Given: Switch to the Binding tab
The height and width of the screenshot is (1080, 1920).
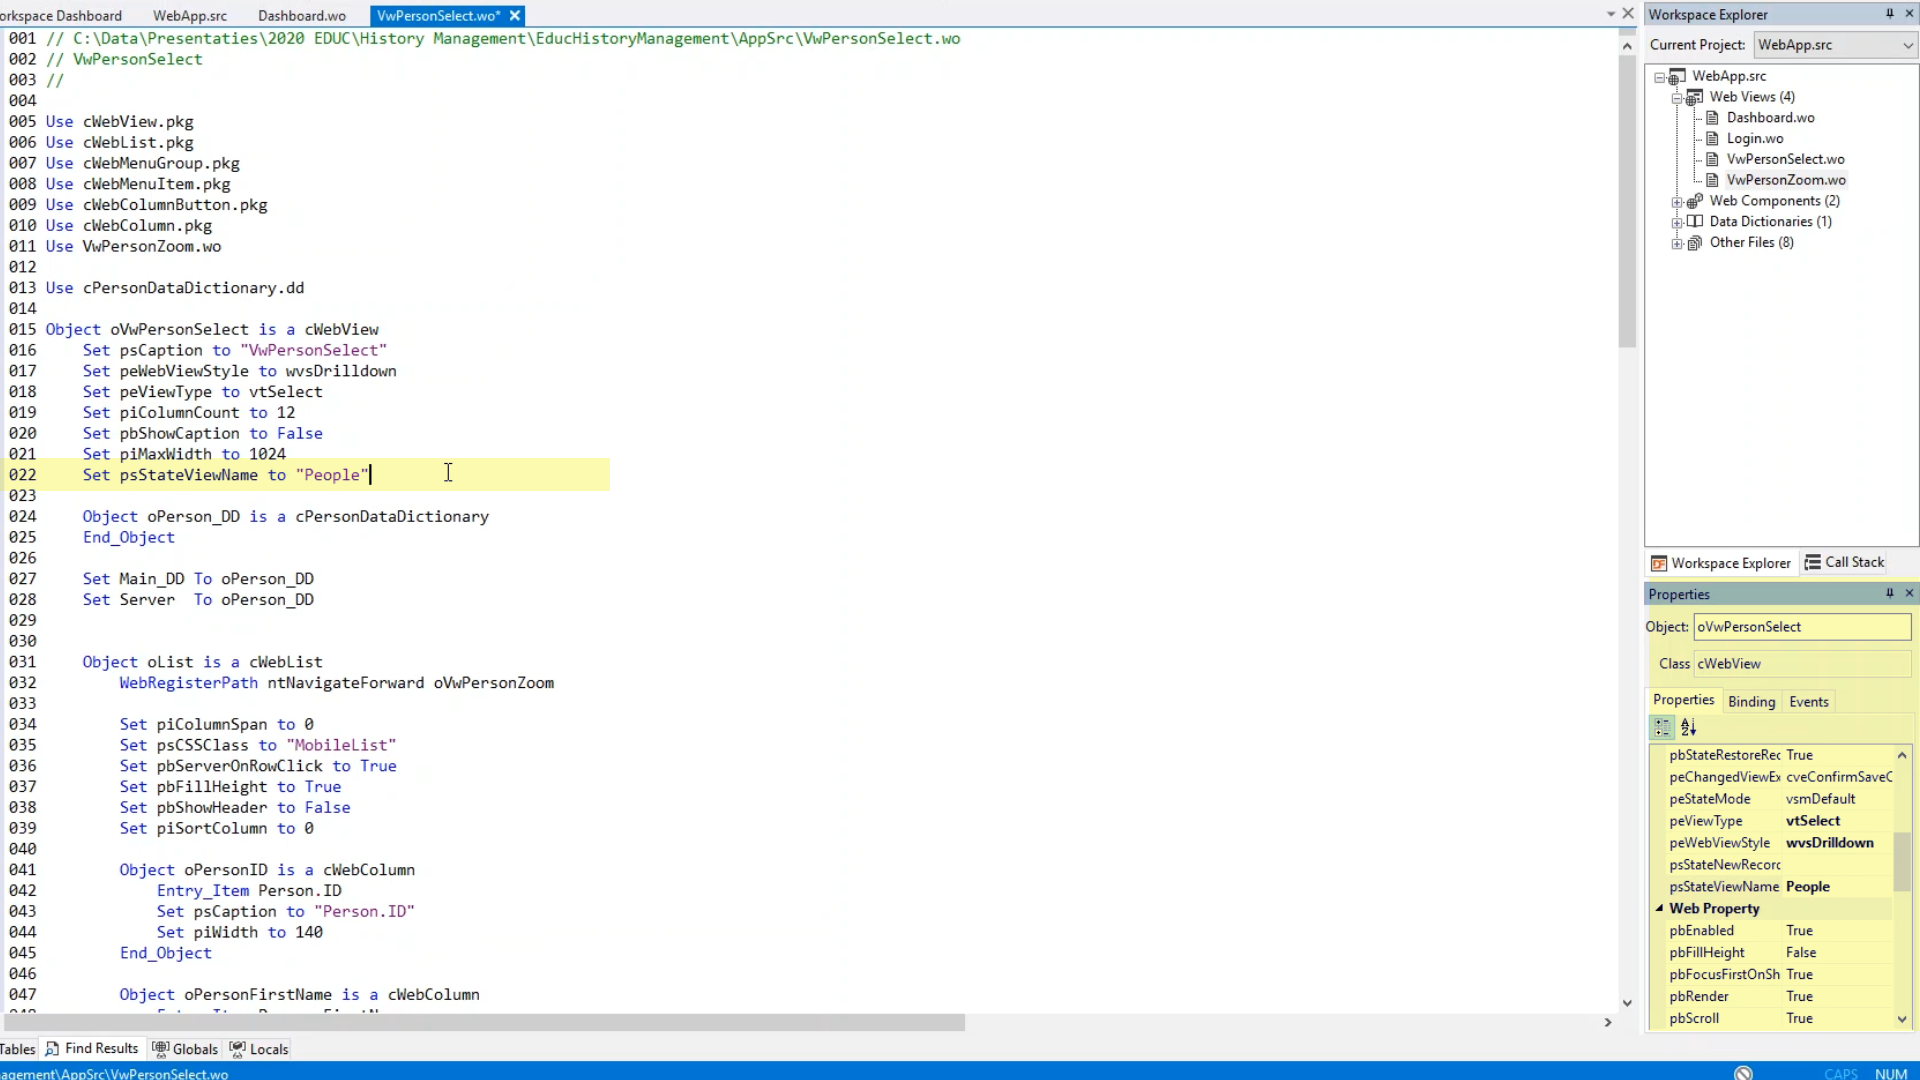Looking at the screenshot, I should click(x=1751, y=702).
